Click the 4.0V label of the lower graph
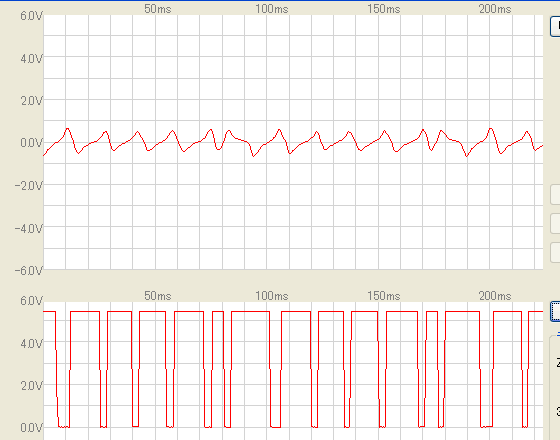This screenshot has height=440, width=560. pos(31,344)
